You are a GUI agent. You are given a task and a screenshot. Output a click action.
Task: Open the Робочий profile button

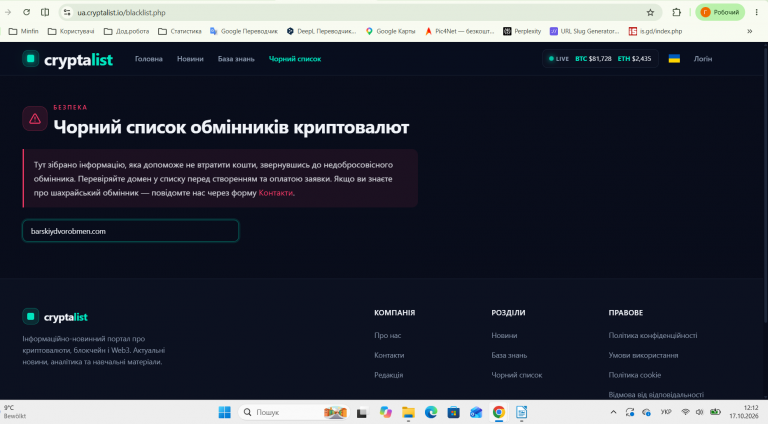tap(720, 12)
